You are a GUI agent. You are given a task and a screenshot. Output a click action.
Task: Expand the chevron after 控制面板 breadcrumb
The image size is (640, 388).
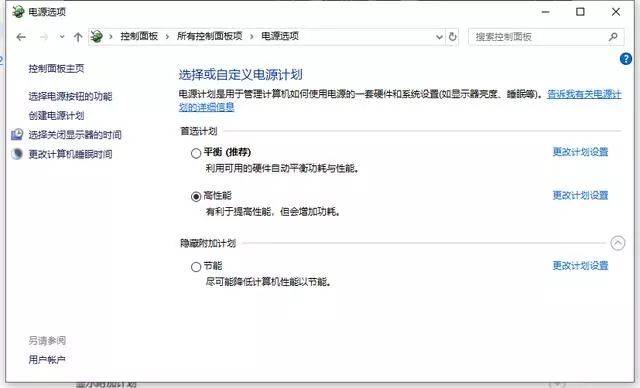tap(167, 37)
